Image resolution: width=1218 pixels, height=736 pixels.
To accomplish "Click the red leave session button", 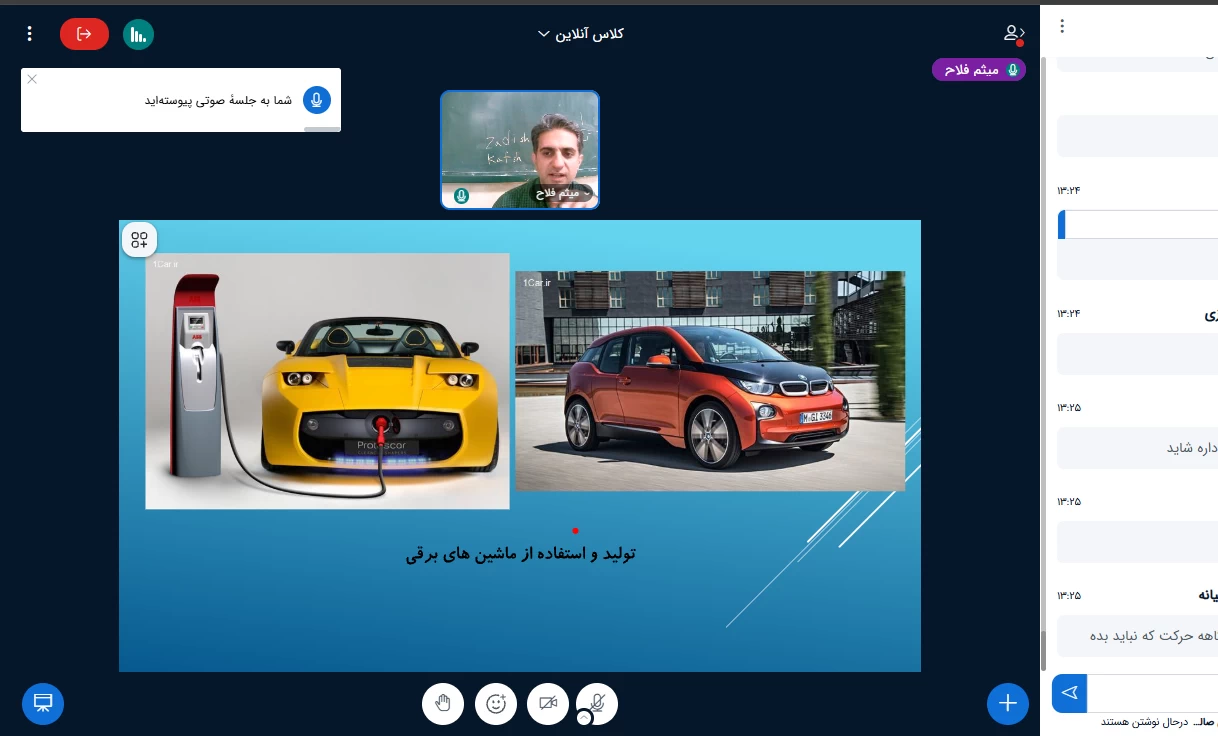I will coord(84,34).
